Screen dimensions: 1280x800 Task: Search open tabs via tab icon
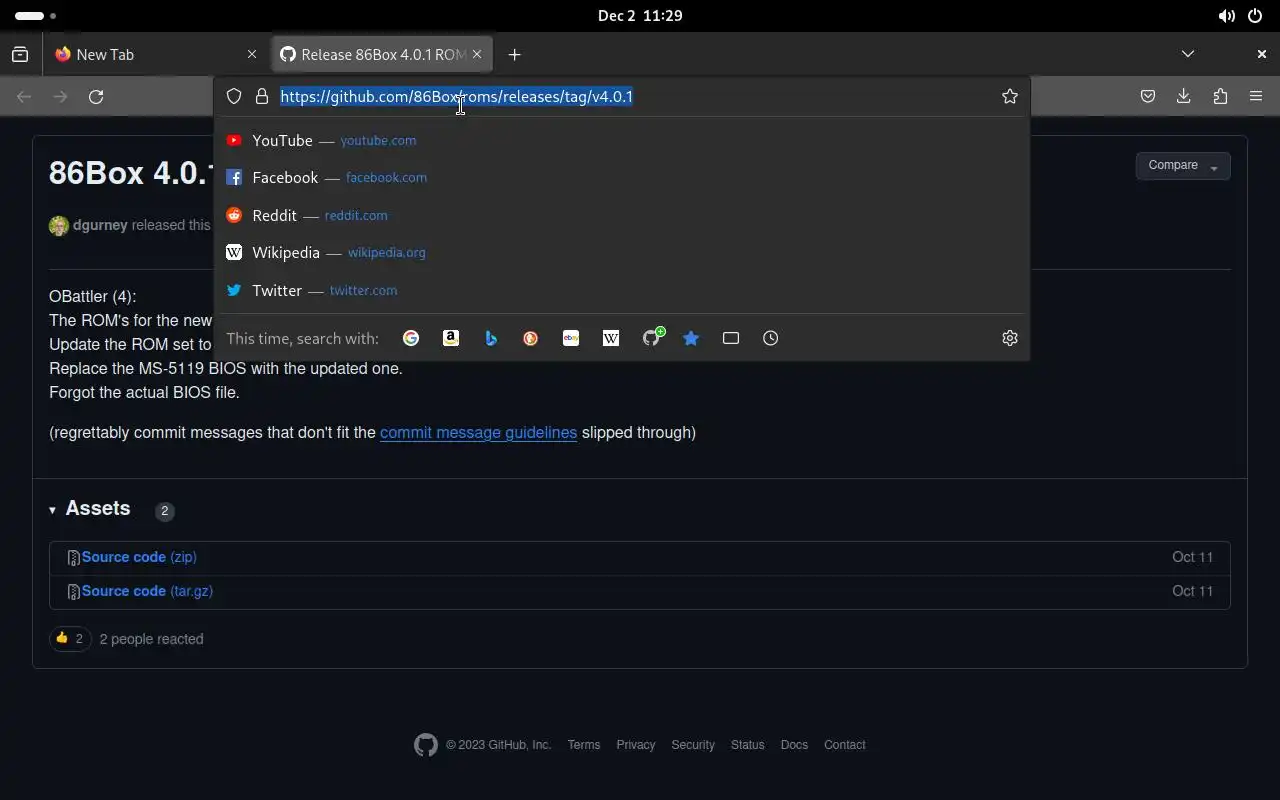(x=731, y=338)
